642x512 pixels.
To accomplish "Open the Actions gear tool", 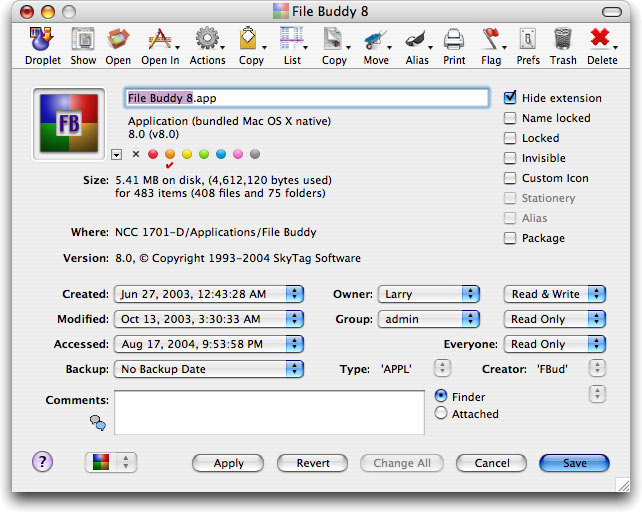I will [x=207, y=39].
